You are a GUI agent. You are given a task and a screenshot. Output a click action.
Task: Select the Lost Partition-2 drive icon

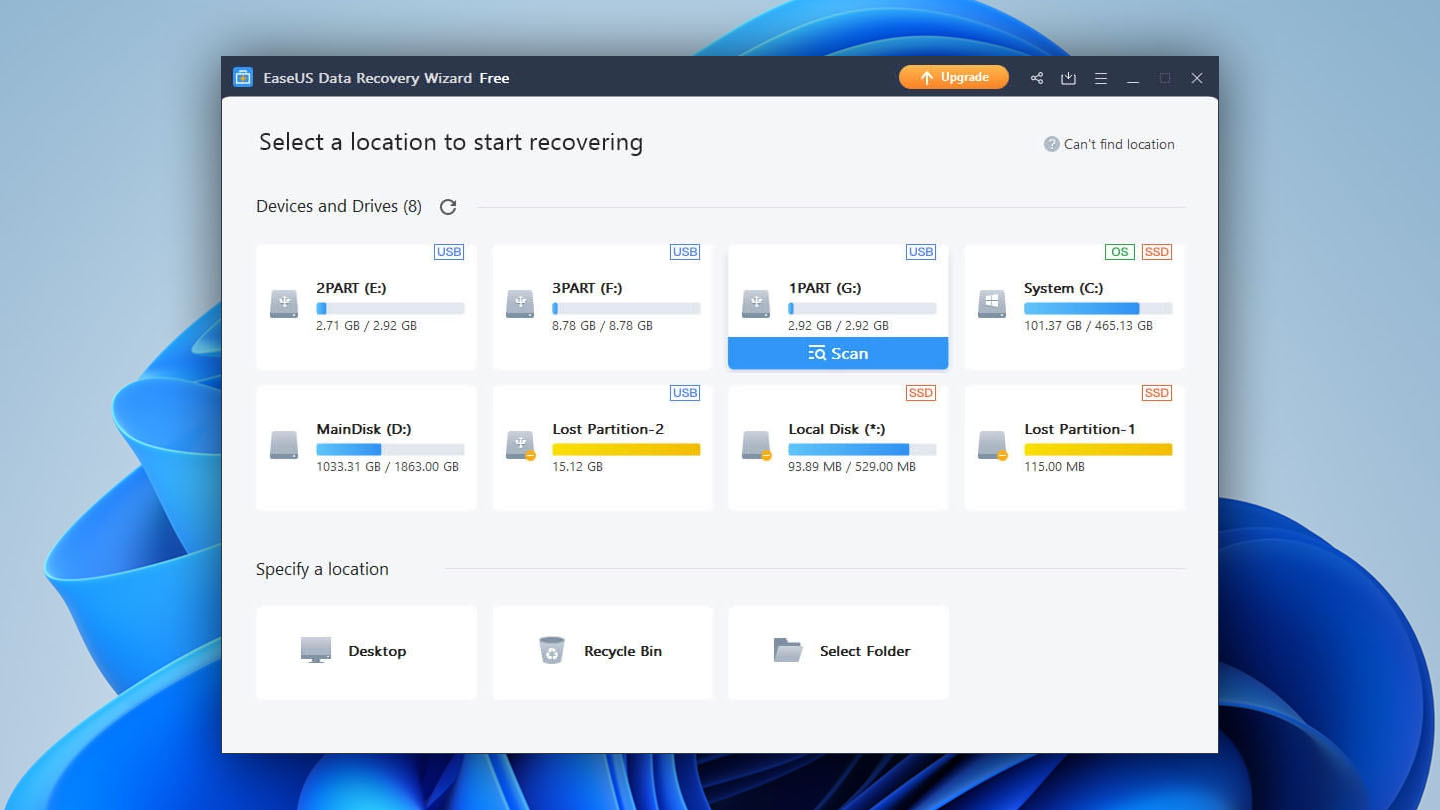tap(520, 445)
